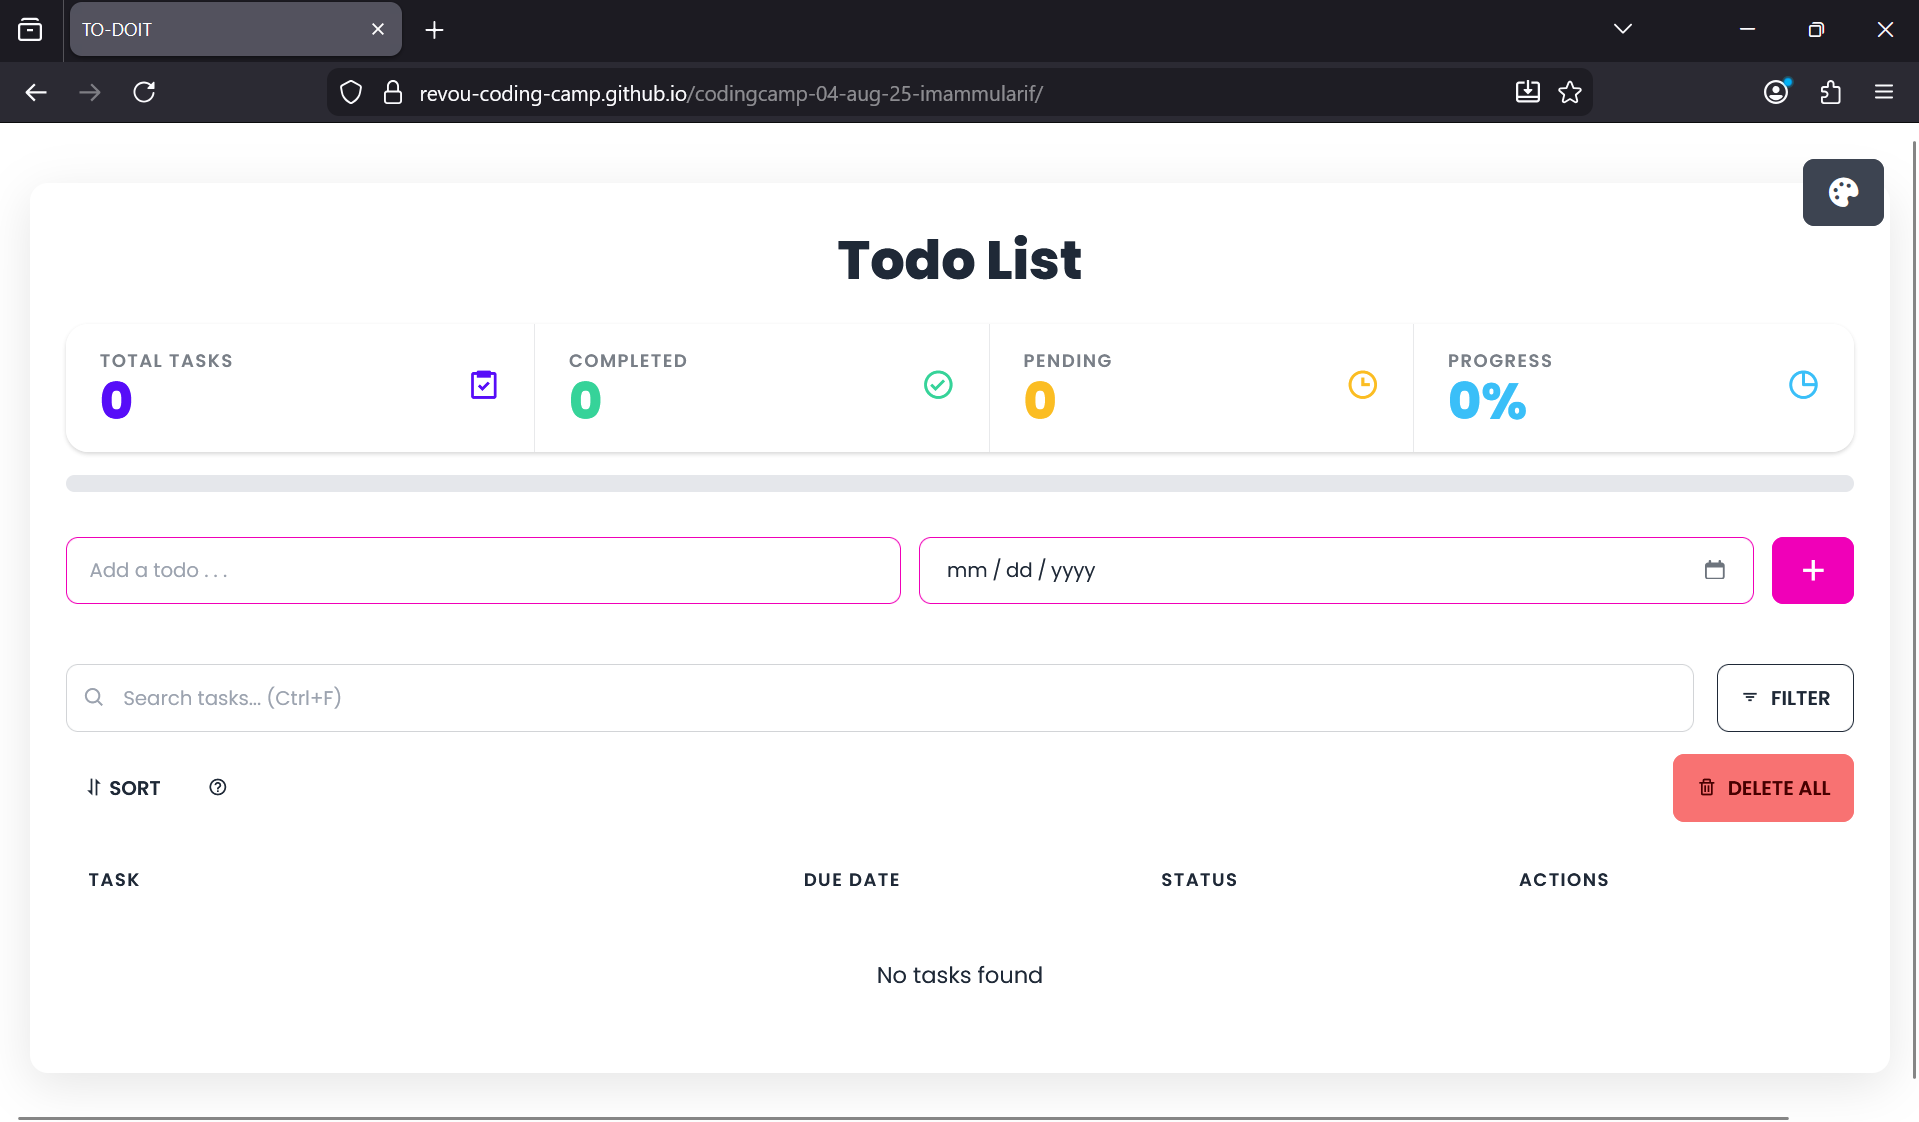Expand the SORT options
The height and width of the screenshot is (1122, 1919).
coord(123,788)
